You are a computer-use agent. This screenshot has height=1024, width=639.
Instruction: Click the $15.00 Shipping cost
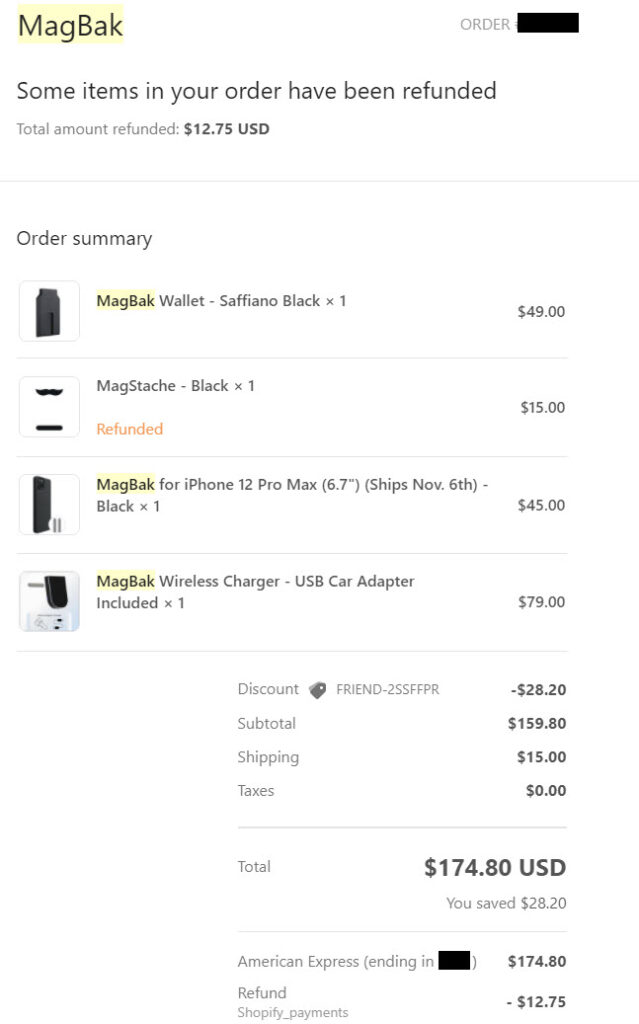(x=541, y=757)
